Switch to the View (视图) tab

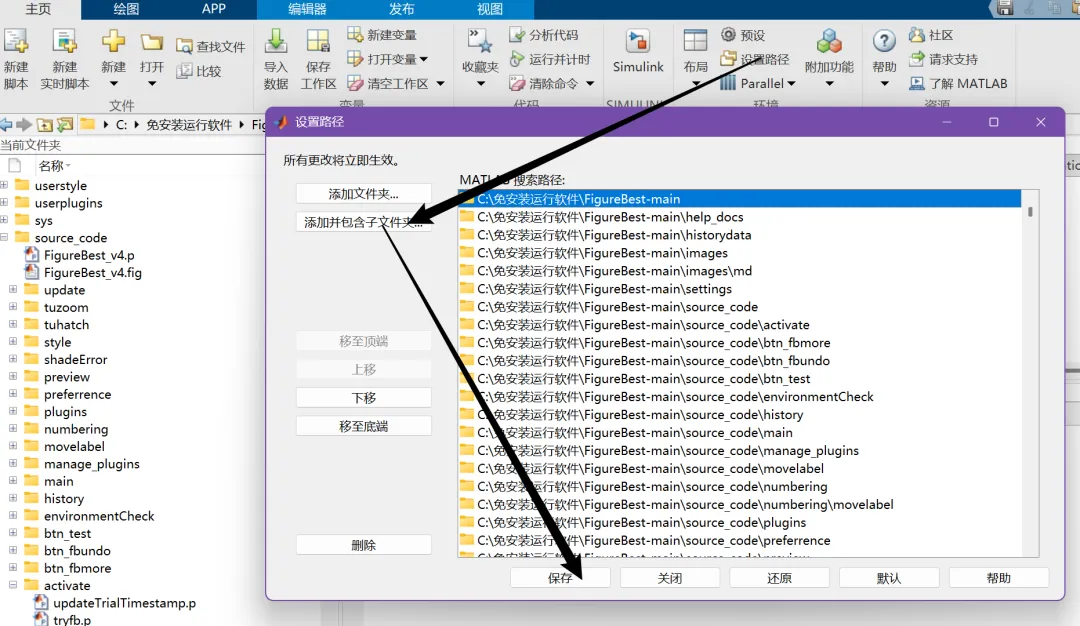click(490, 9)
